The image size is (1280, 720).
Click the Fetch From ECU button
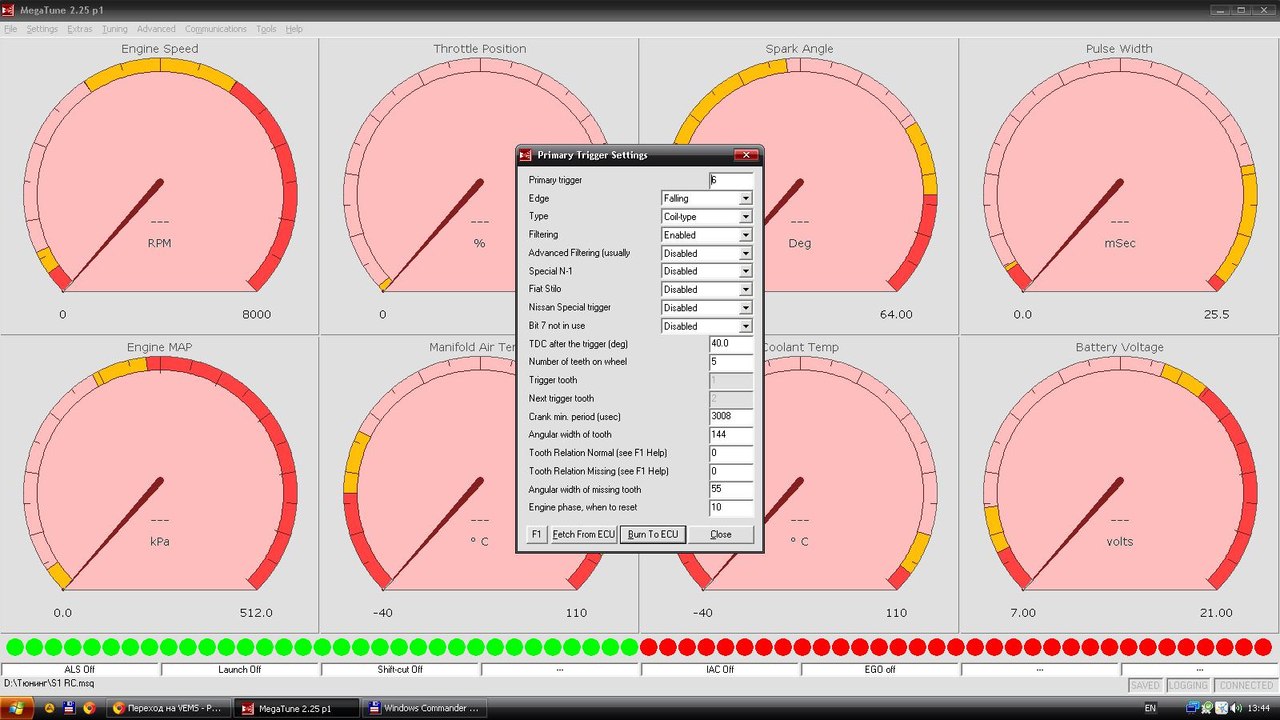[583, 534]
